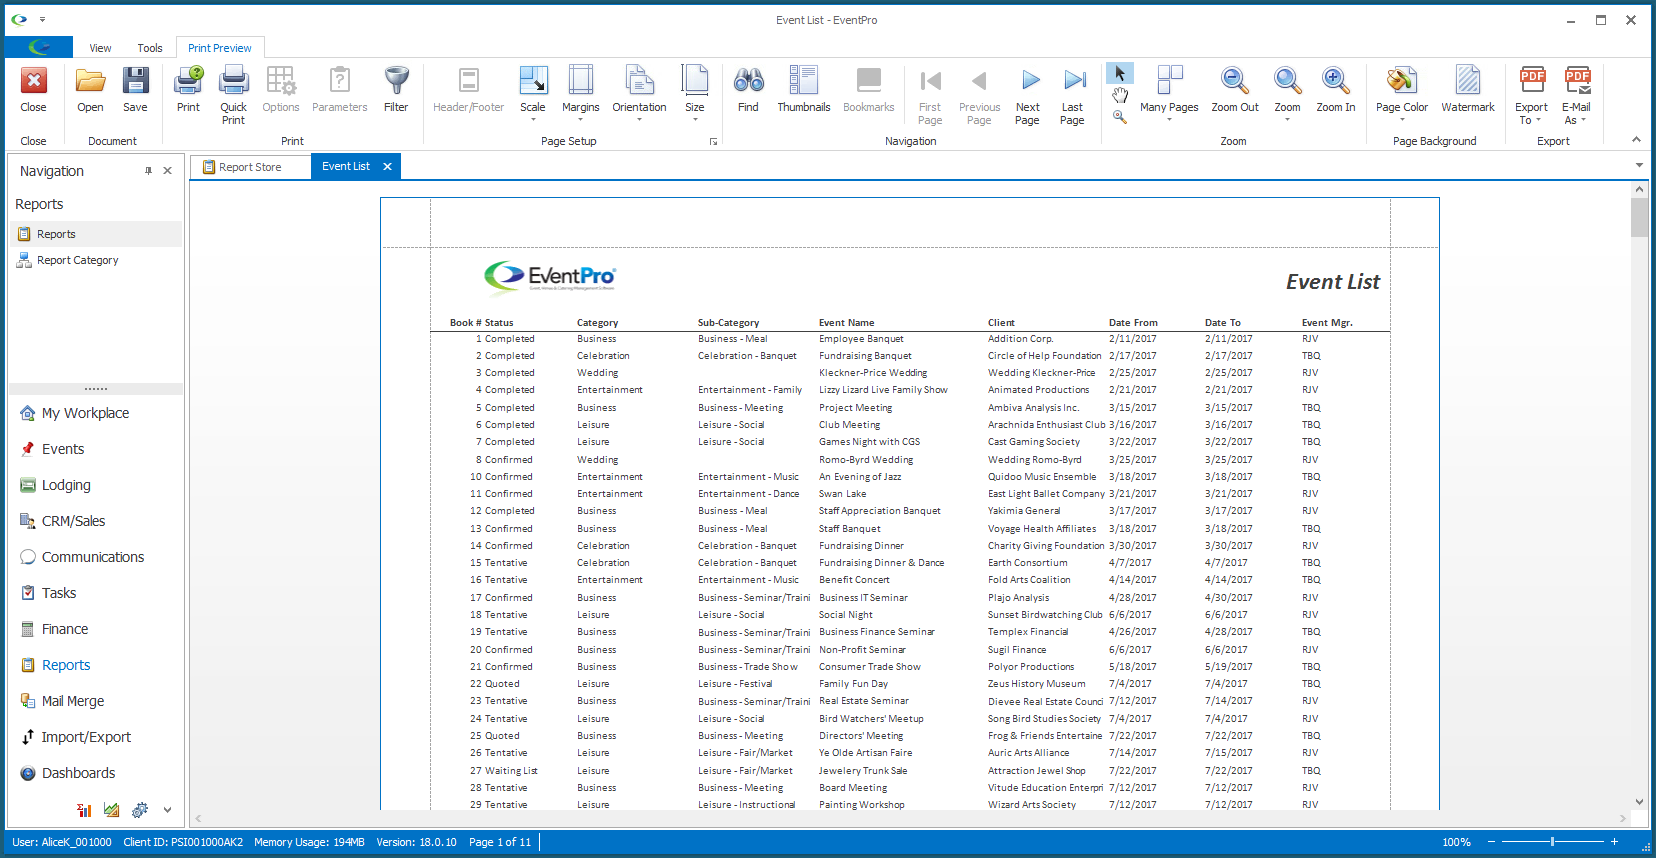Click the line chart icon below Dashboards
The height and width of the screenshot is (858, 1656).
click(x=111, y=810)
